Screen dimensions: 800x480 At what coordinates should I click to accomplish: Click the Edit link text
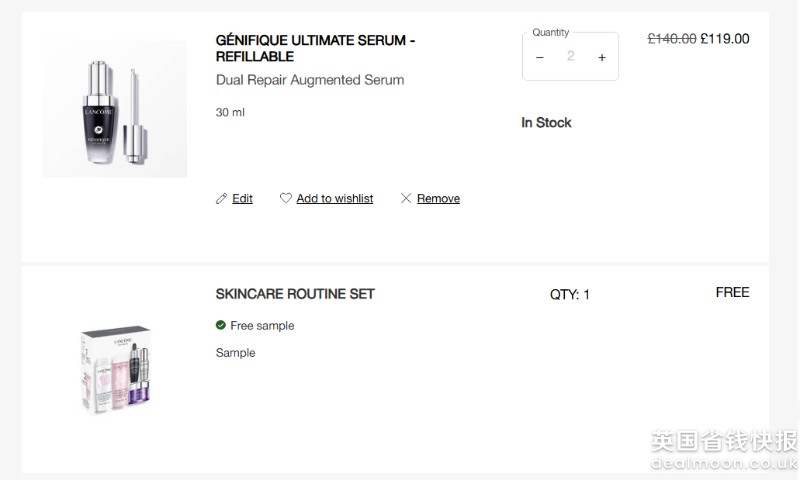[242, 199]
